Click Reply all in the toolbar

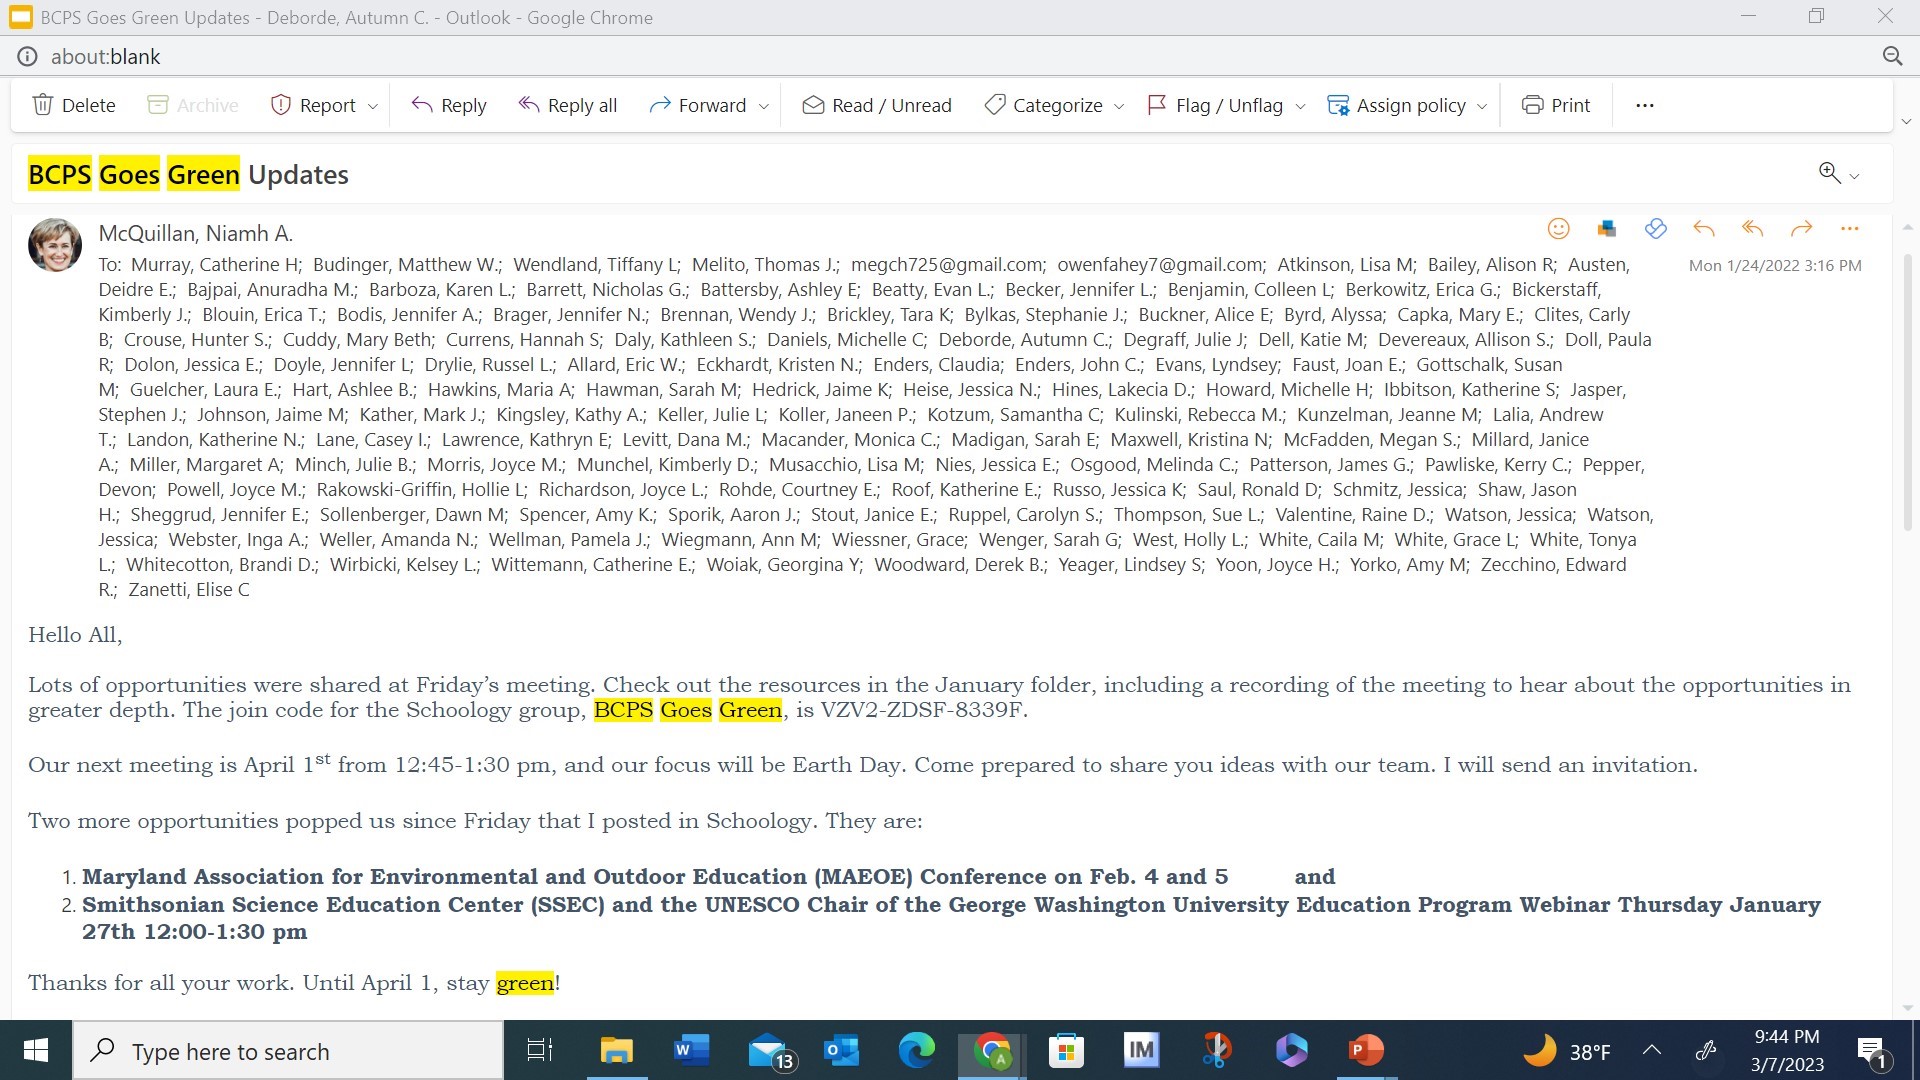pos(567,105)
